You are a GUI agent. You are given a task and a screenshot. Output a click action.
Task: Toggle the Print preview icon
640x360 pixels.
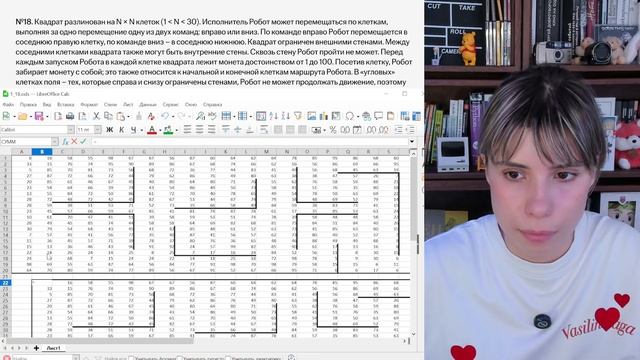coord(82,116)
